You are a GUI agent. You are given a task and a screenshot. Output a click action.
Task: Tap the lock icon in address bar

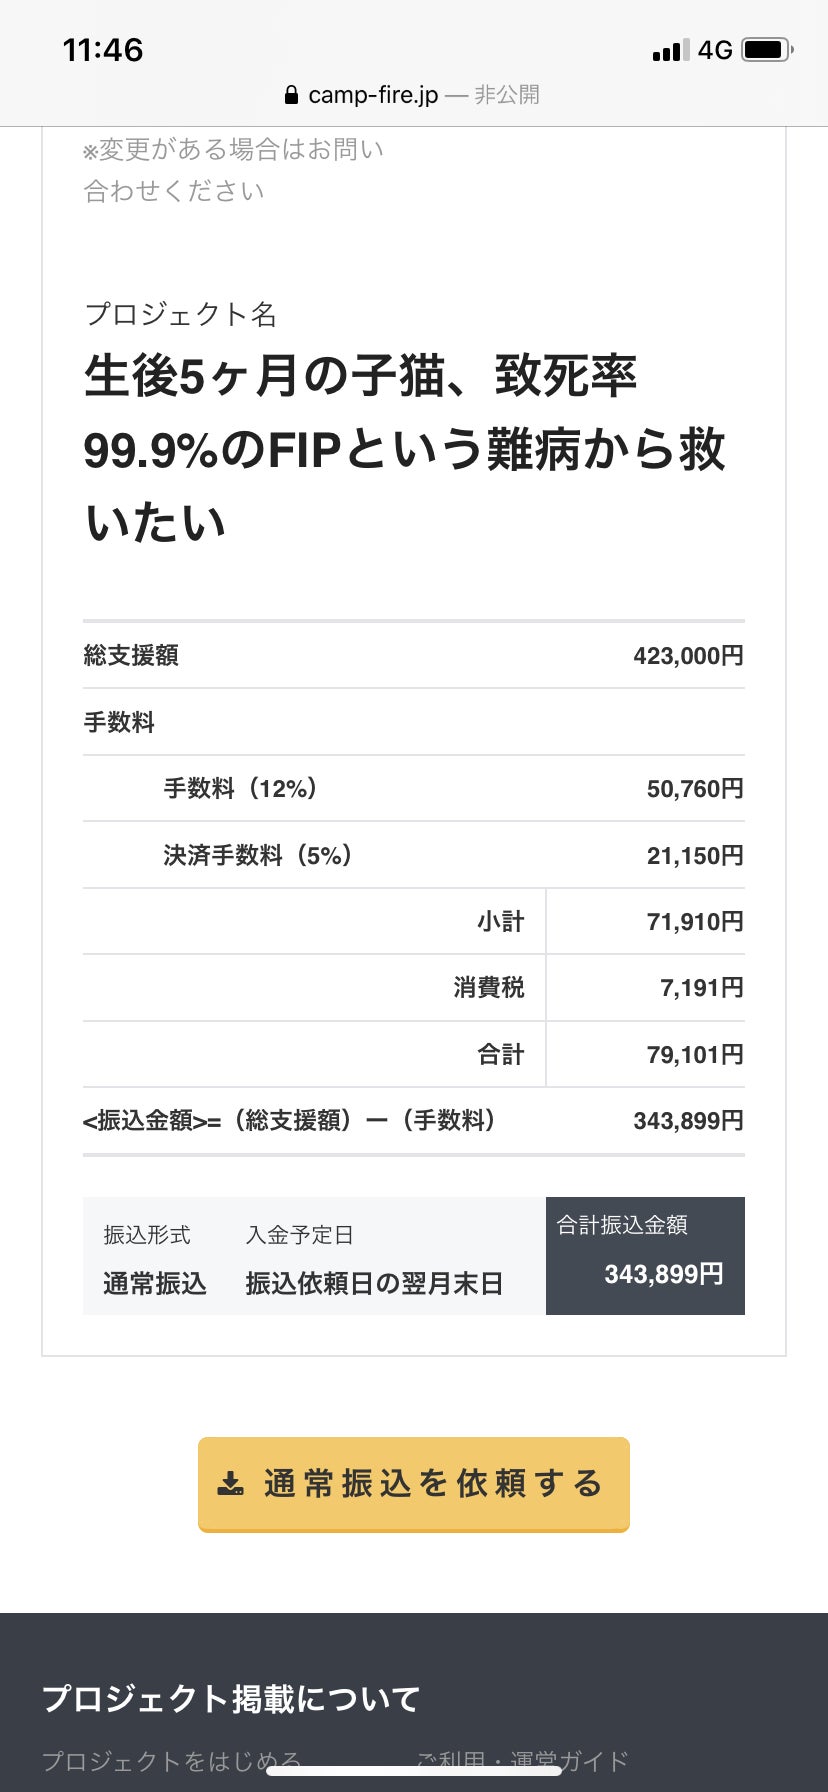[x=291, y=95]
